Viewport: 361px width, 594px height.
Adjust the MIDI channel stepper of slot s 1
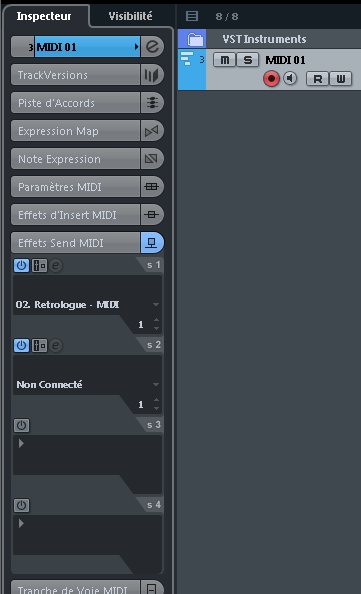click(x=156, y=324)
